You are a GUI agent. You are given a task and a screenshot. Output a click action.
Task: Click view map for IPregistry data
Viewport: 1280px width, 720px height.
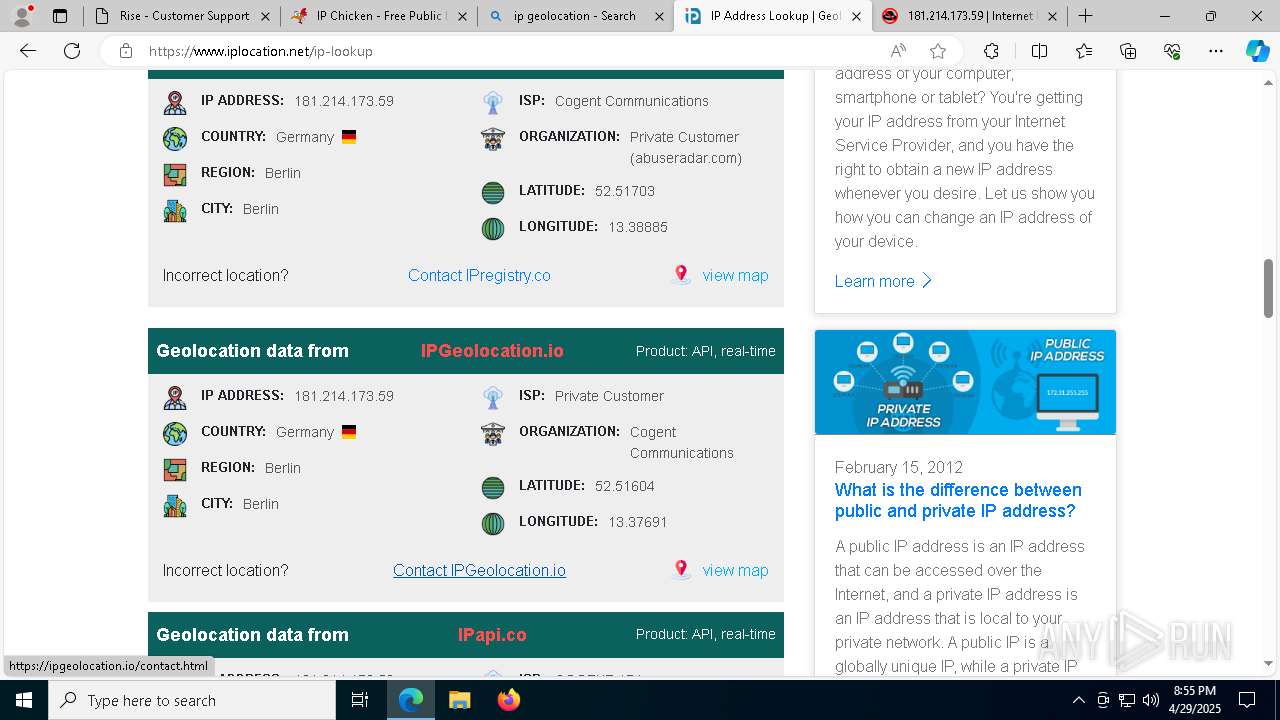point(735,275)
